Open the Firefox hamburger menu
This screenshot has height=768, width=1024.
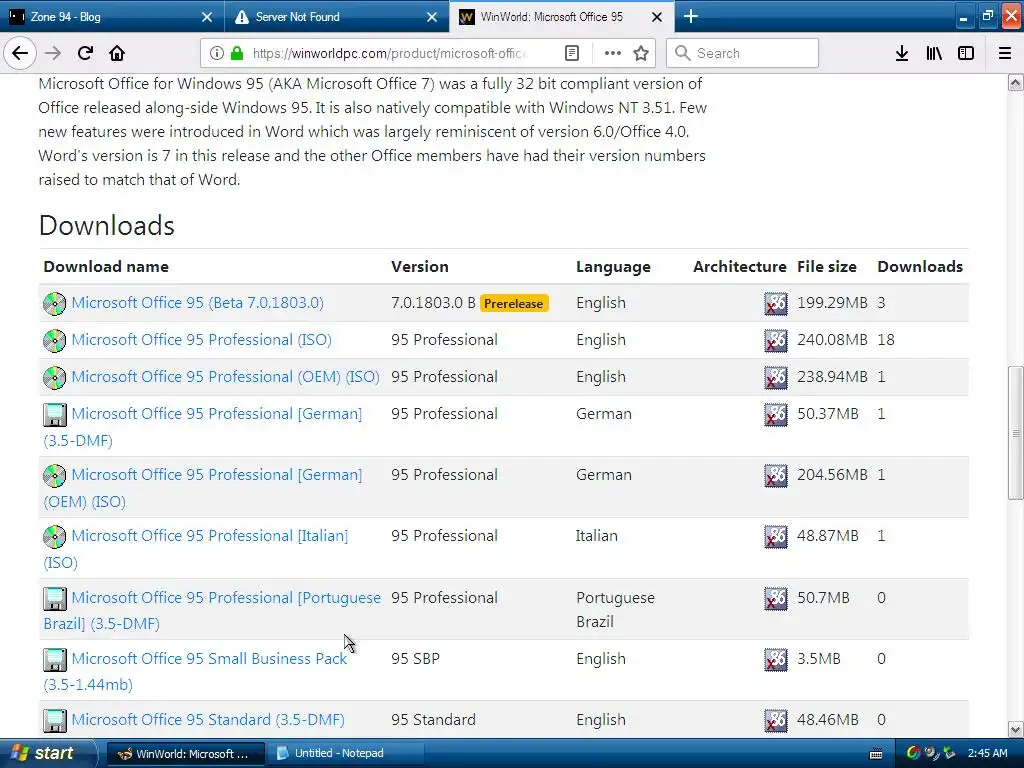click(1005, 53)
